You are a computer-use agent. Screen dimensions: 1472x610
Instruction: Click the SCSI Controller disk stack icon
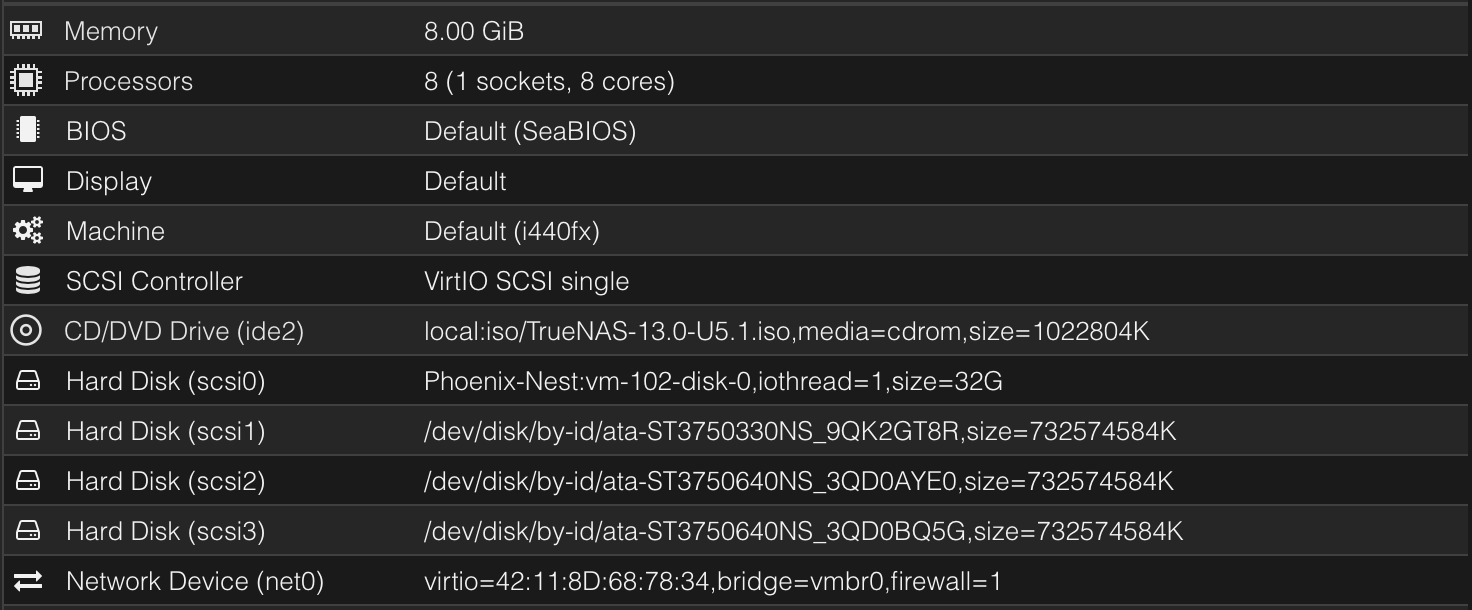[x=26, y=280]
